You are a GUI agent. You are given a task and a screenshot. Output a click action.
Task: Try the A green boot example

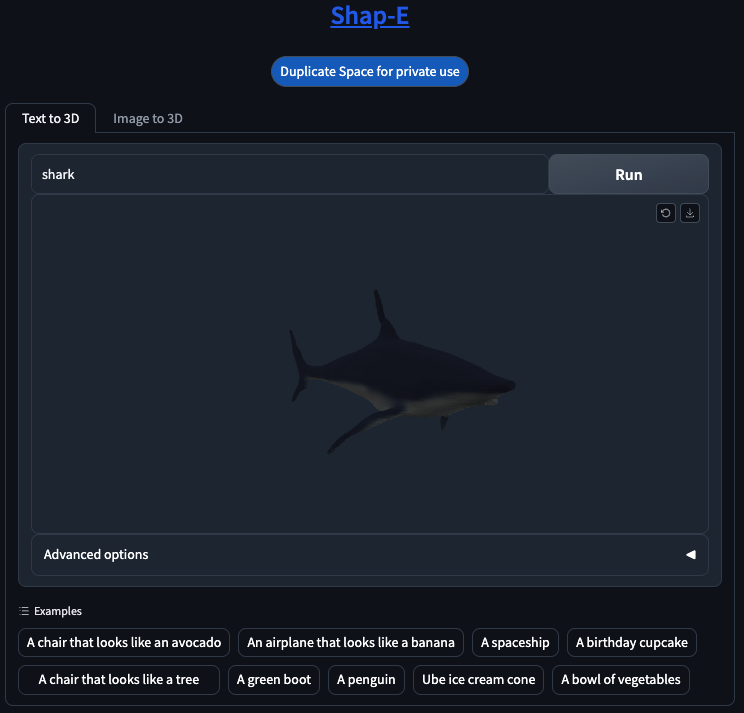274,680
